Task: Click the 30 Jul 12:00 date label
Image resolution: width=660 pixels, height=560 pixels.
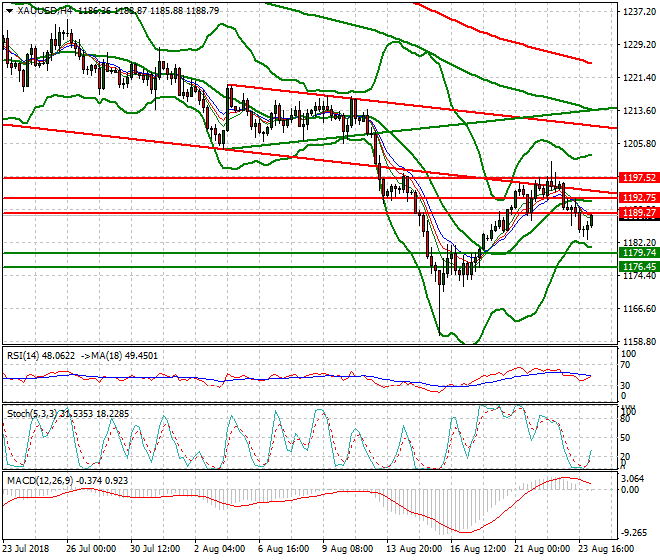Action: (155, 549)
